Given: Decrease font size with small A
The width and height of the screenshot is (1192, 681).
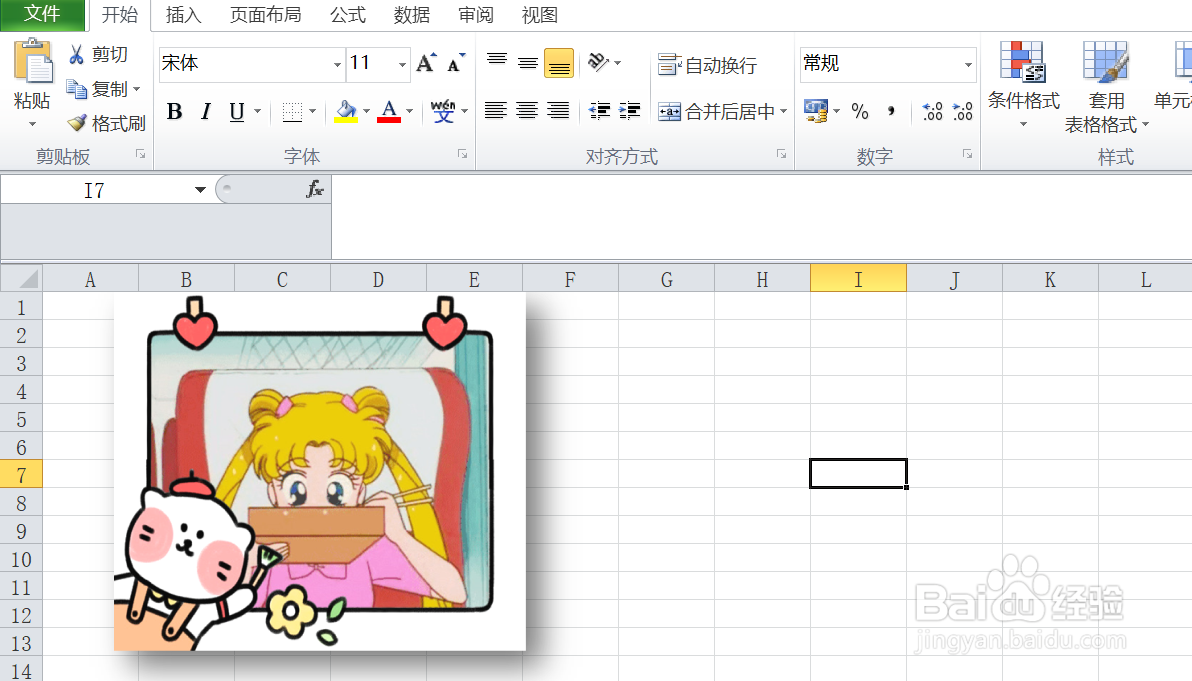Looking at the screenshot, I should 456,63.
